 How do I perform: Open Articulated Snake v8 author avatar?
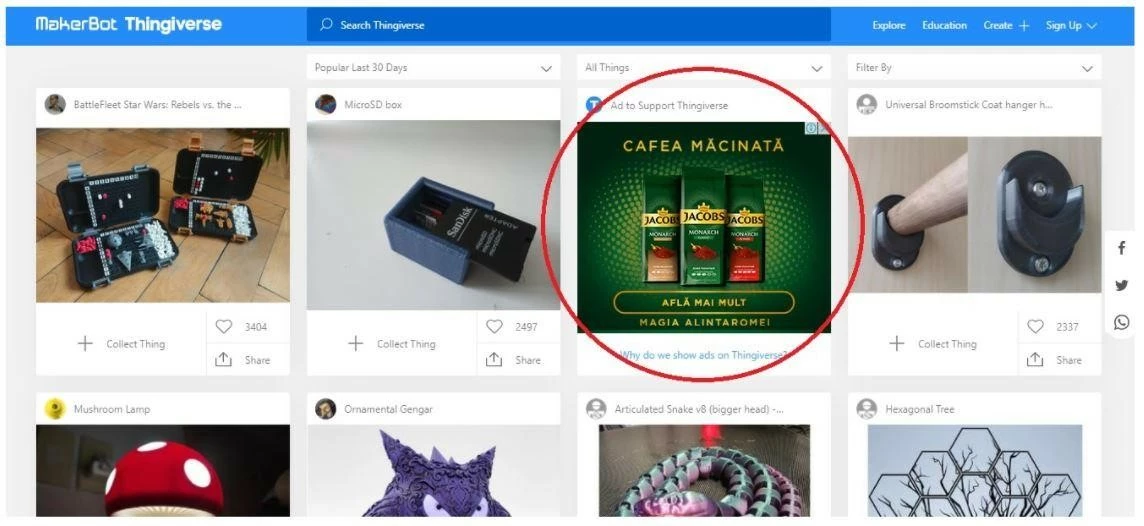click(596, 409)
